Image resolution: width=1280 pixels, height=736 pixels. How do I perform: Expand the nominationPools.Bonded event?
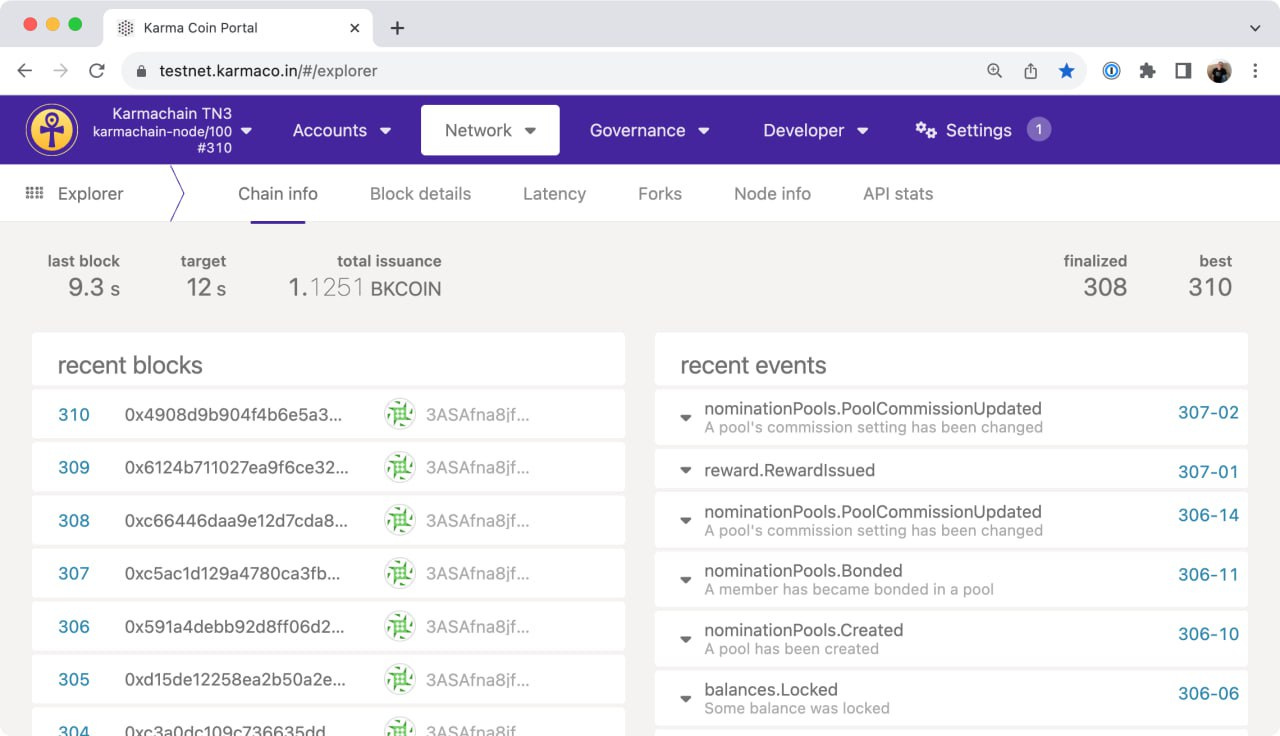(686, 580)
